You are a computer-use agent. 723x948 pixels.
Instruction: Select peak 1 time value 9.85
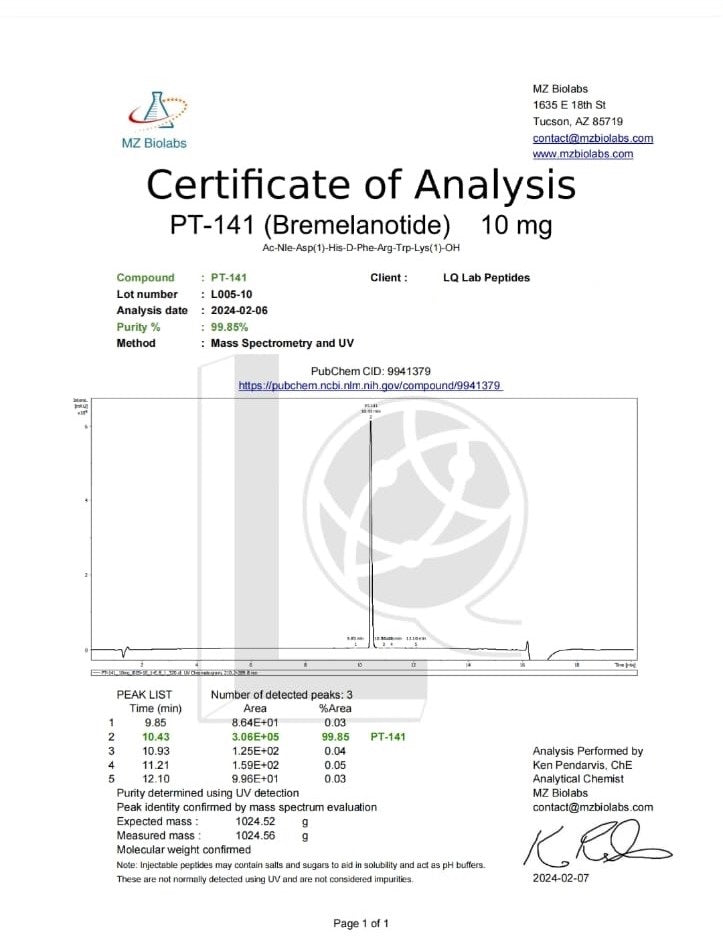155,722
